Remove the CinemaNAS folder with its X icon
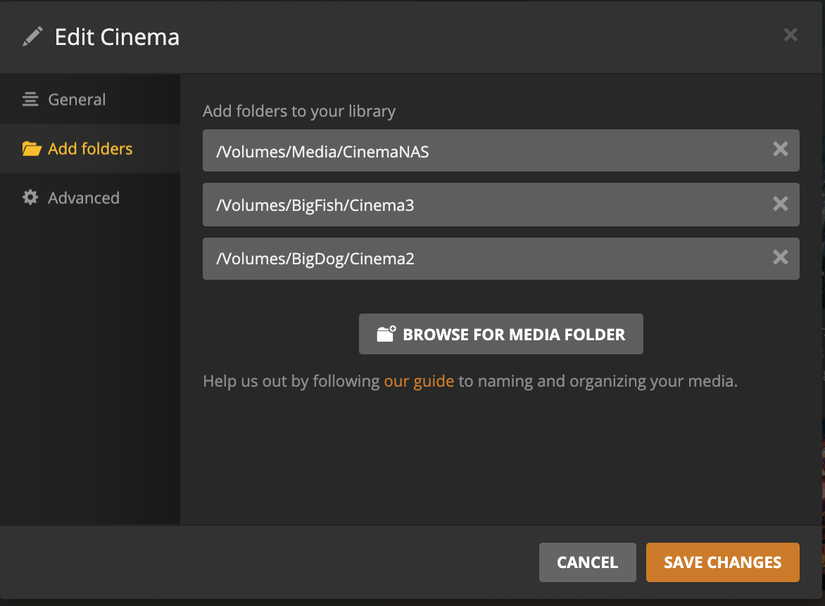The width and height of the screenshot is (825, 606). click(780, 149)
